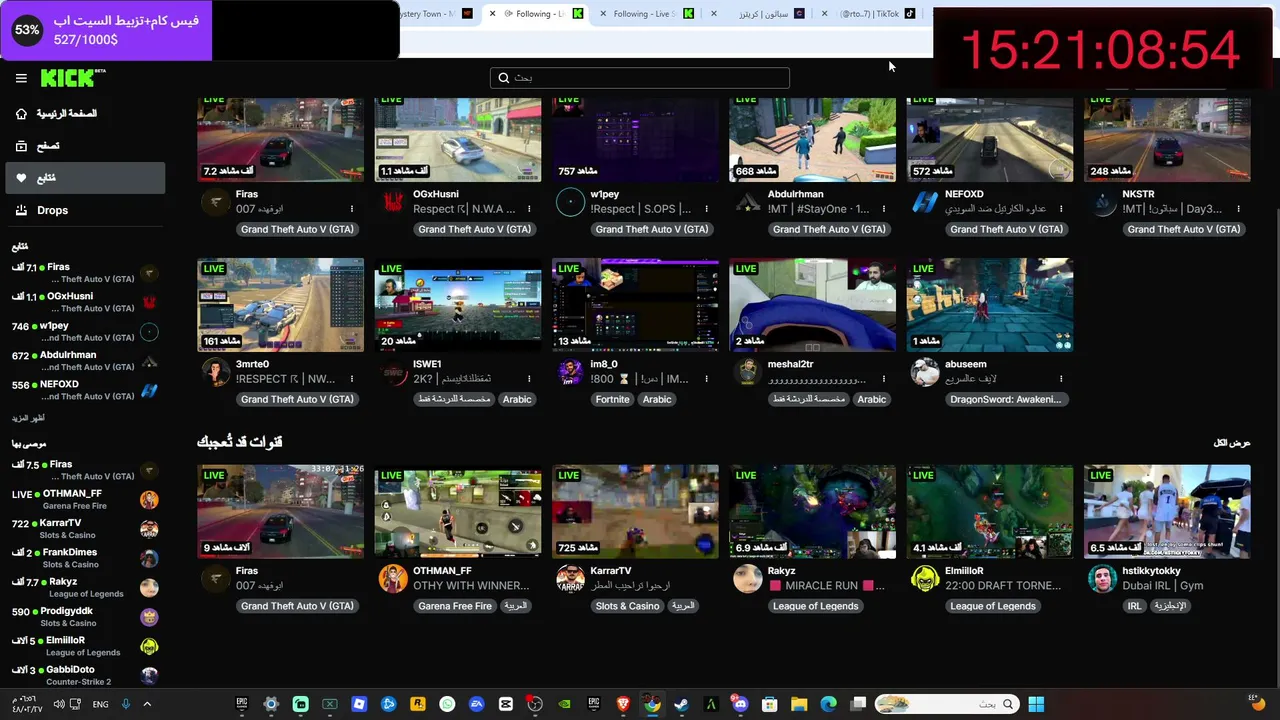Click meshal2tr's channel avatar
The height and width of the screenshot is (720, 1280).
tap(747, 373)
